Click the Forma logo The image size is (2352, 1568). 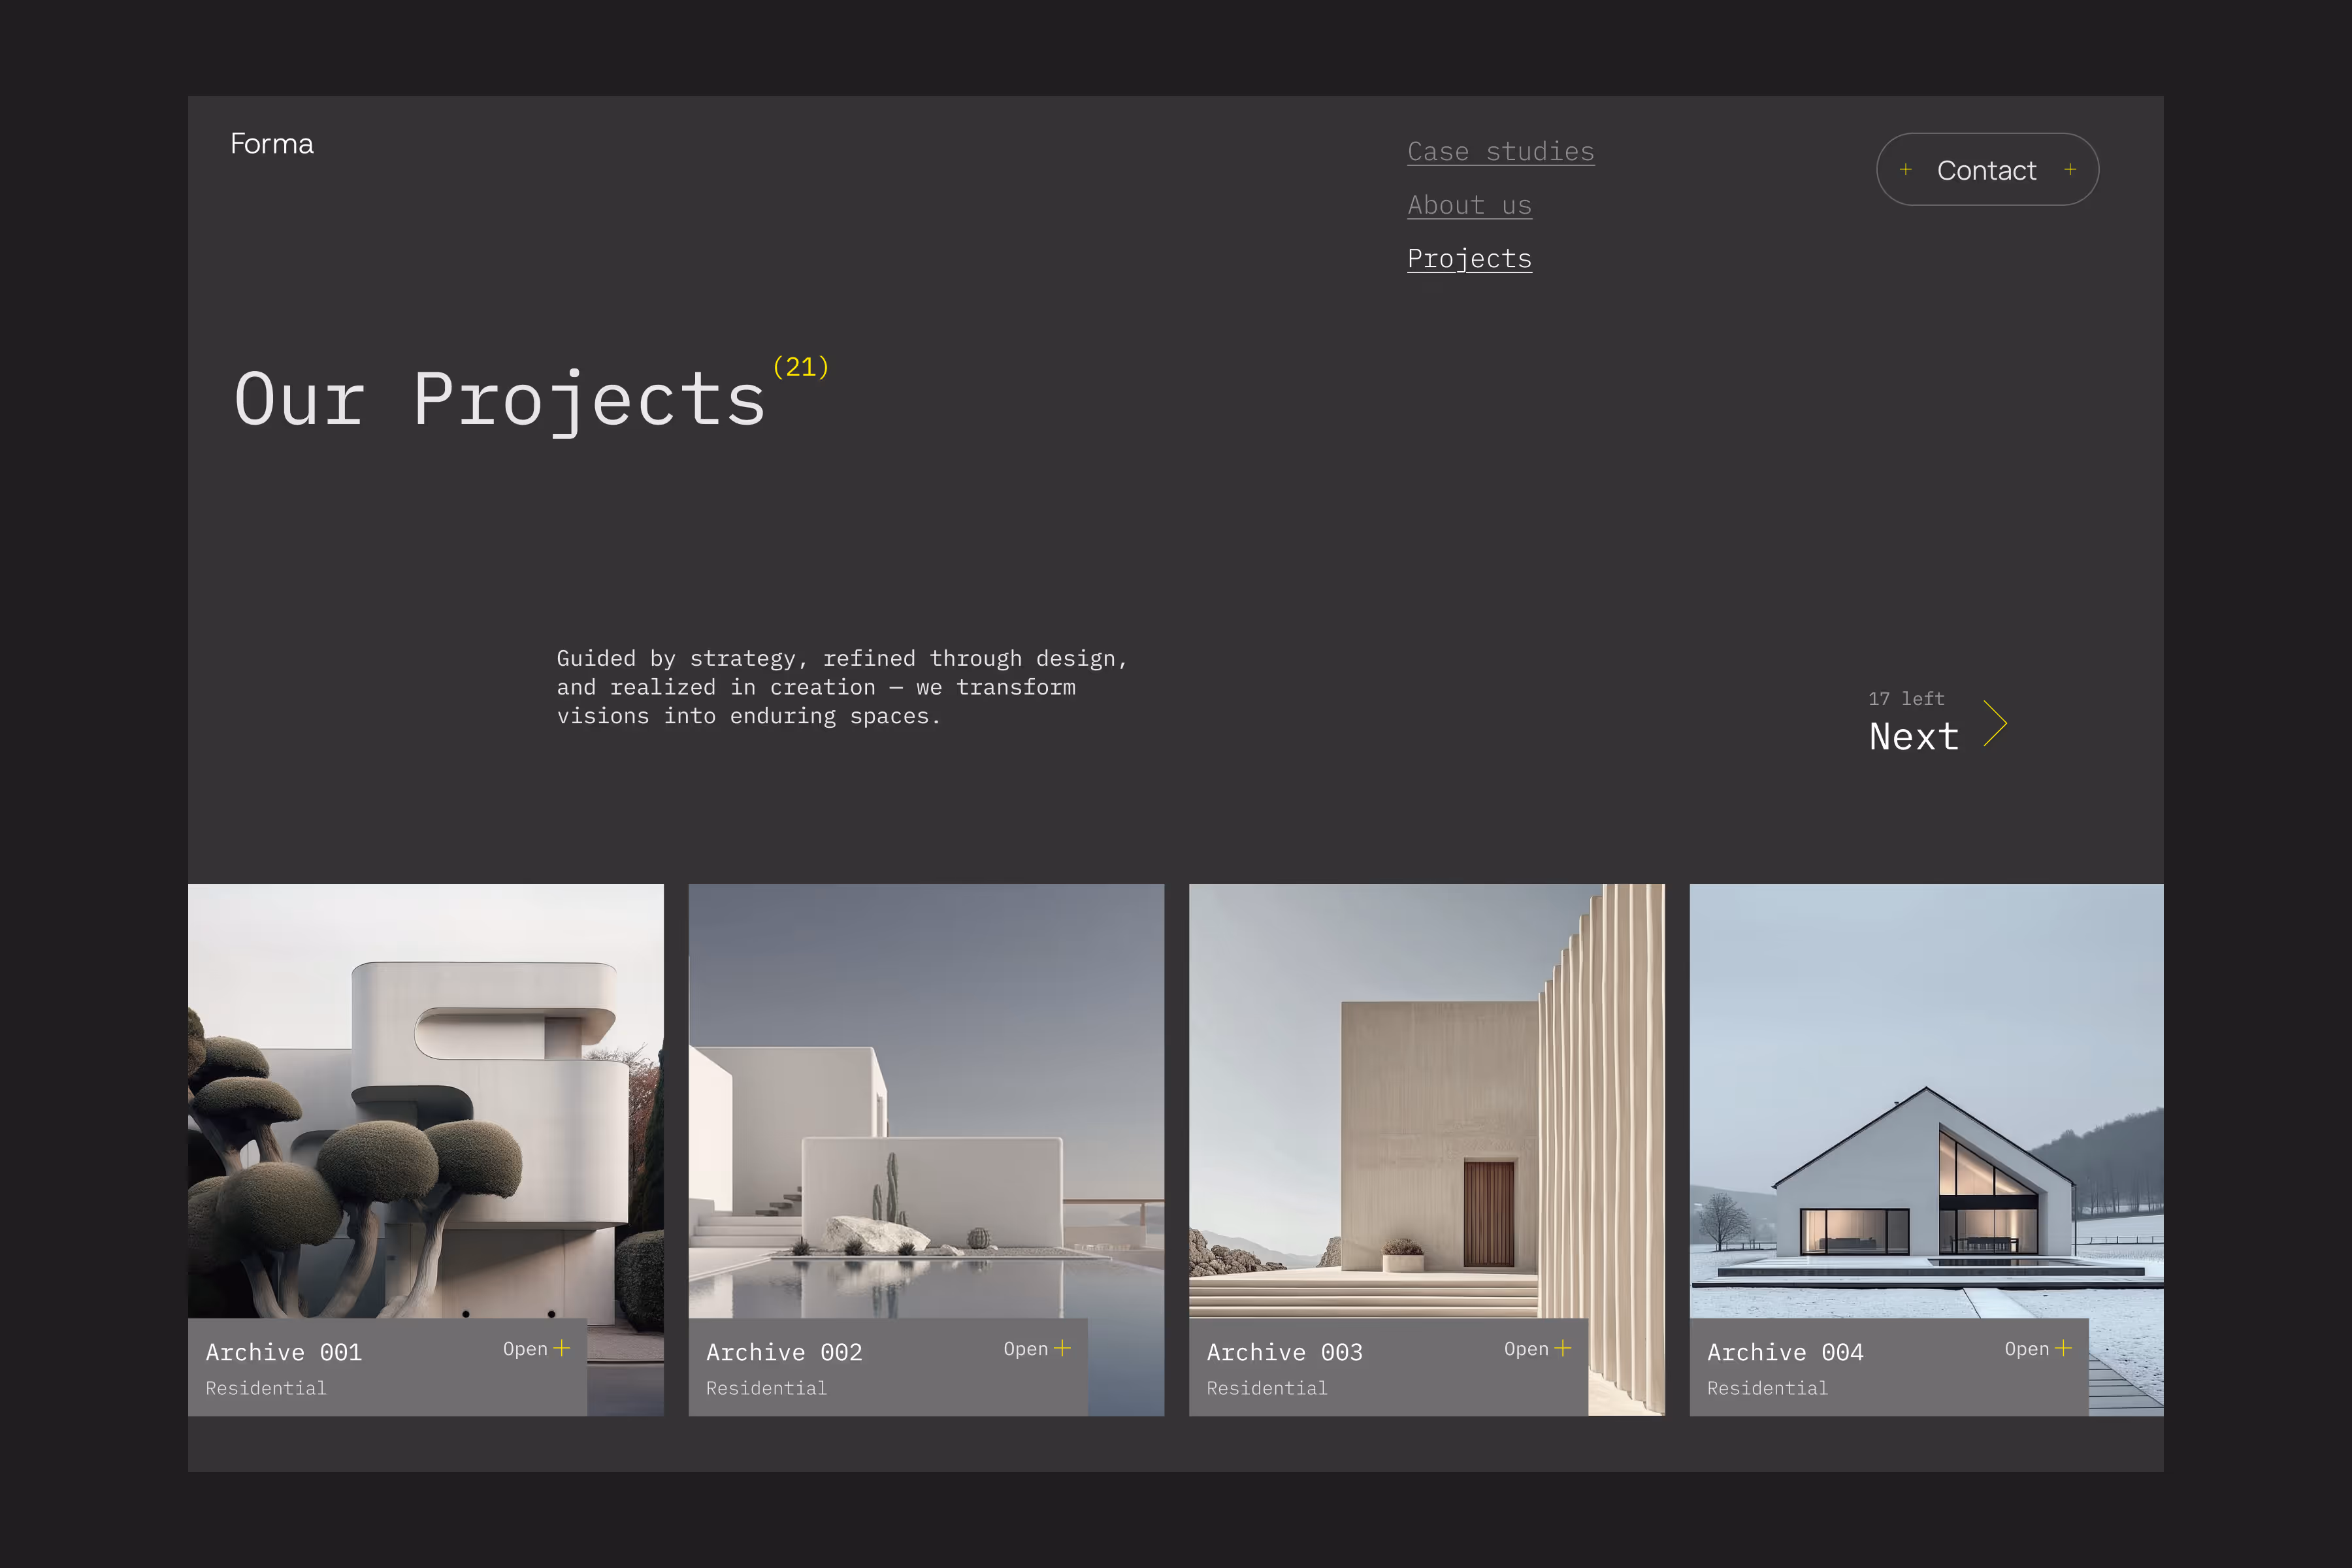pyautogui.click(x=272, y=144)
